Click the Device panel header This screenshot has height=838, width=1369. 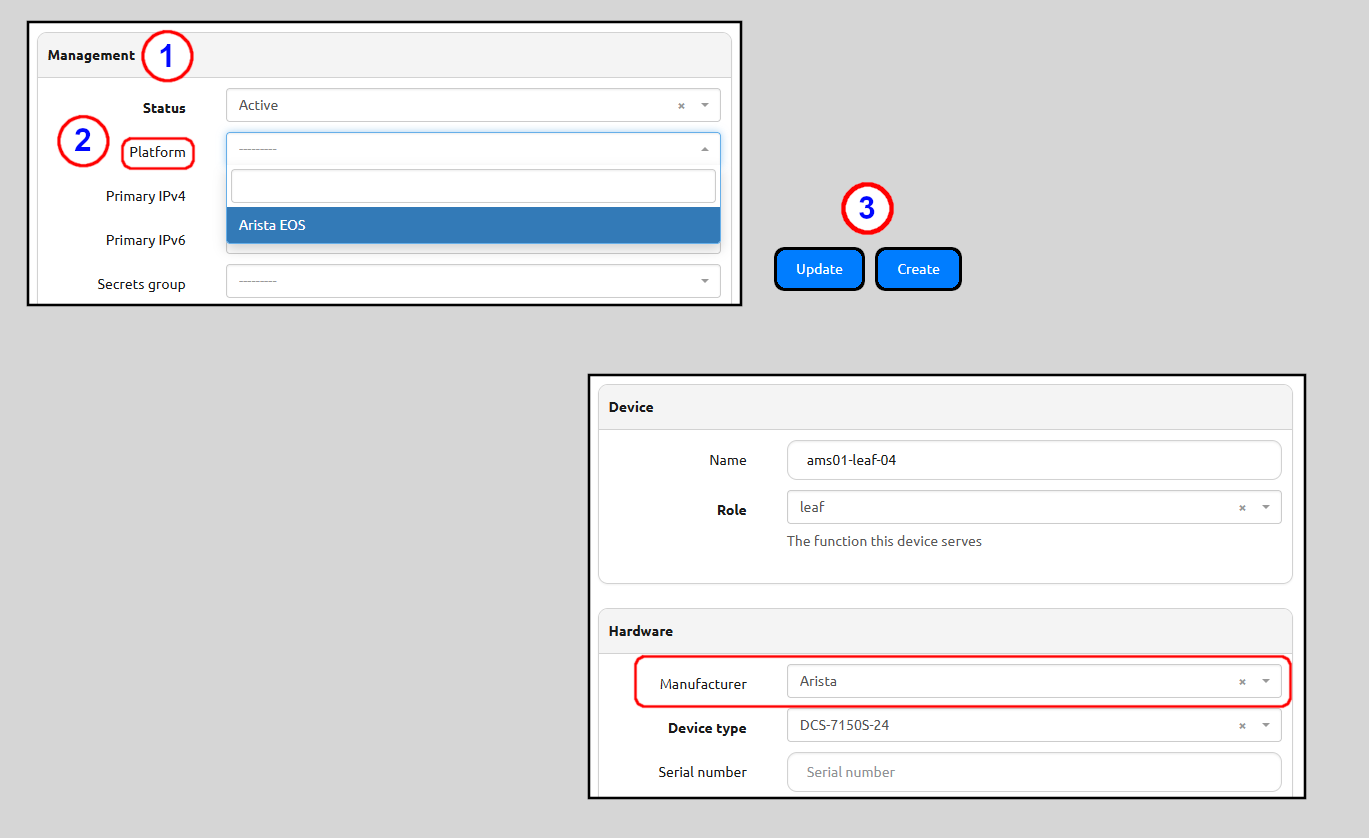tap(631, 407)
